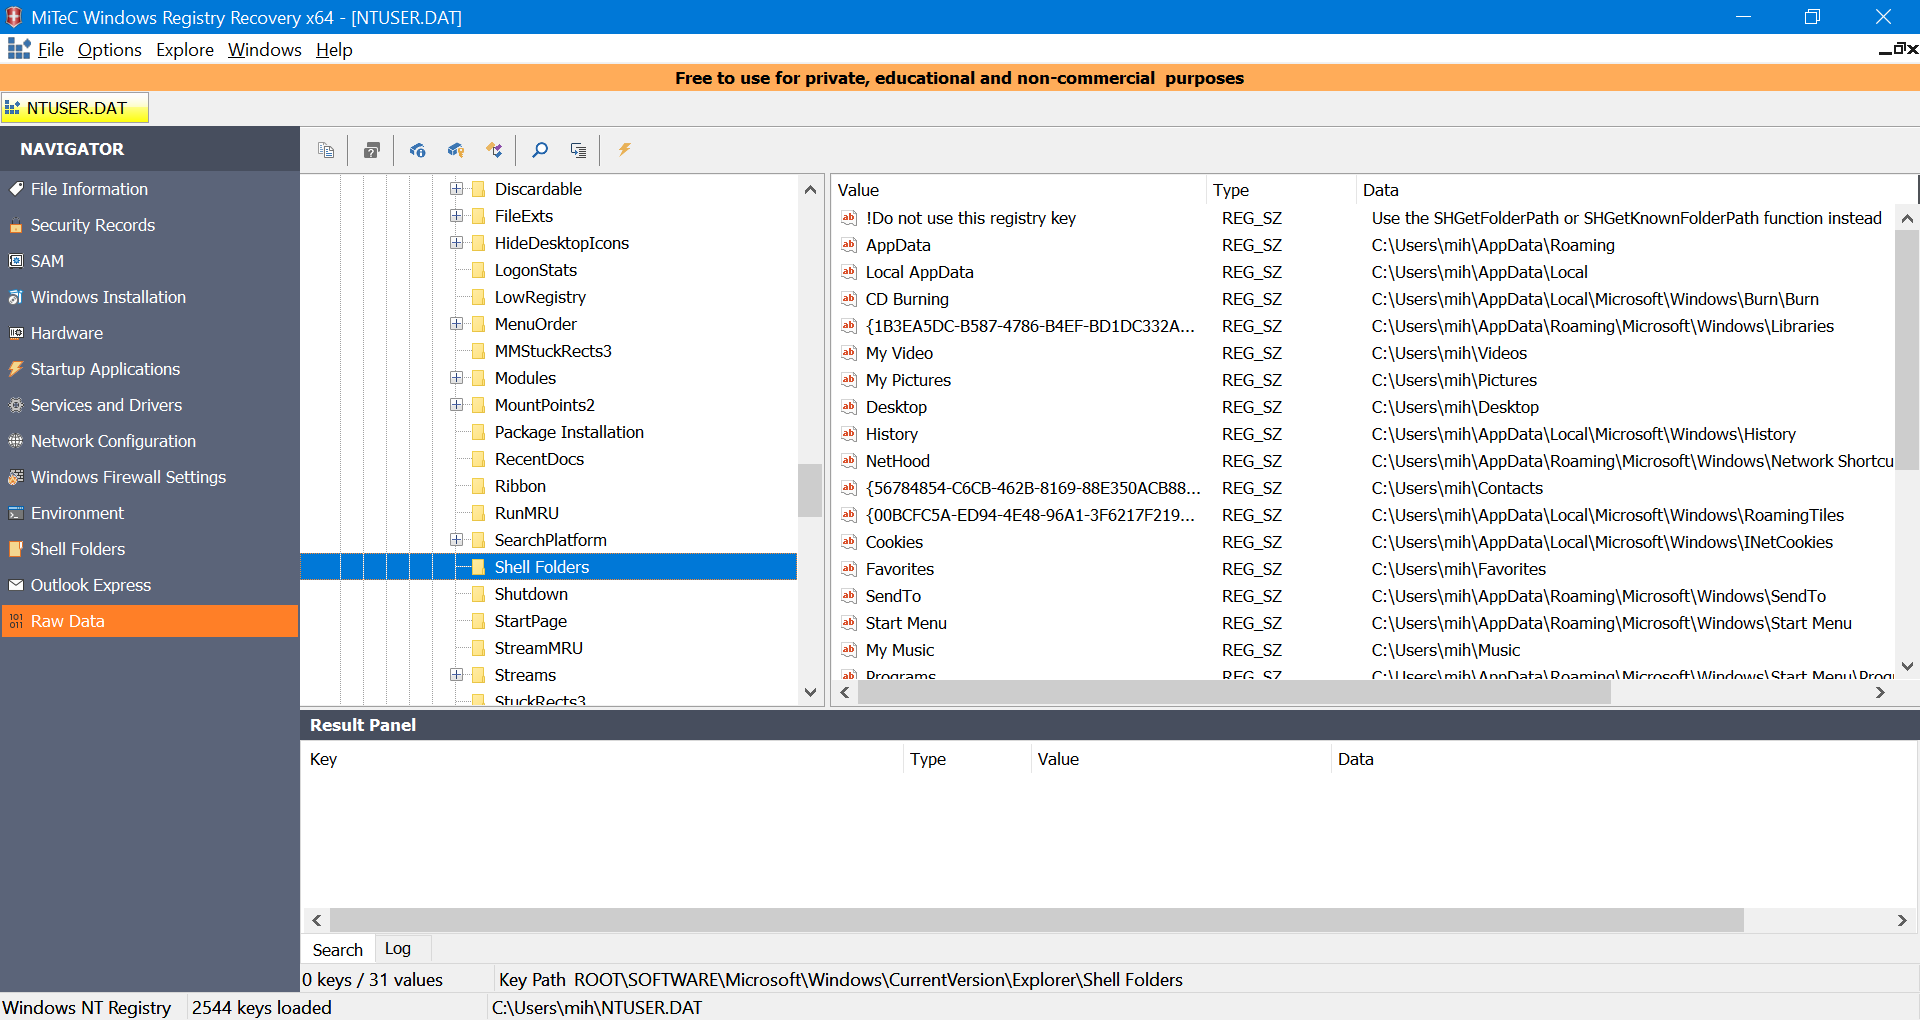Screen dimensions: 1920x1020
Task: Click the tree view scroll down arrow
Action: [x=810, y=692]
